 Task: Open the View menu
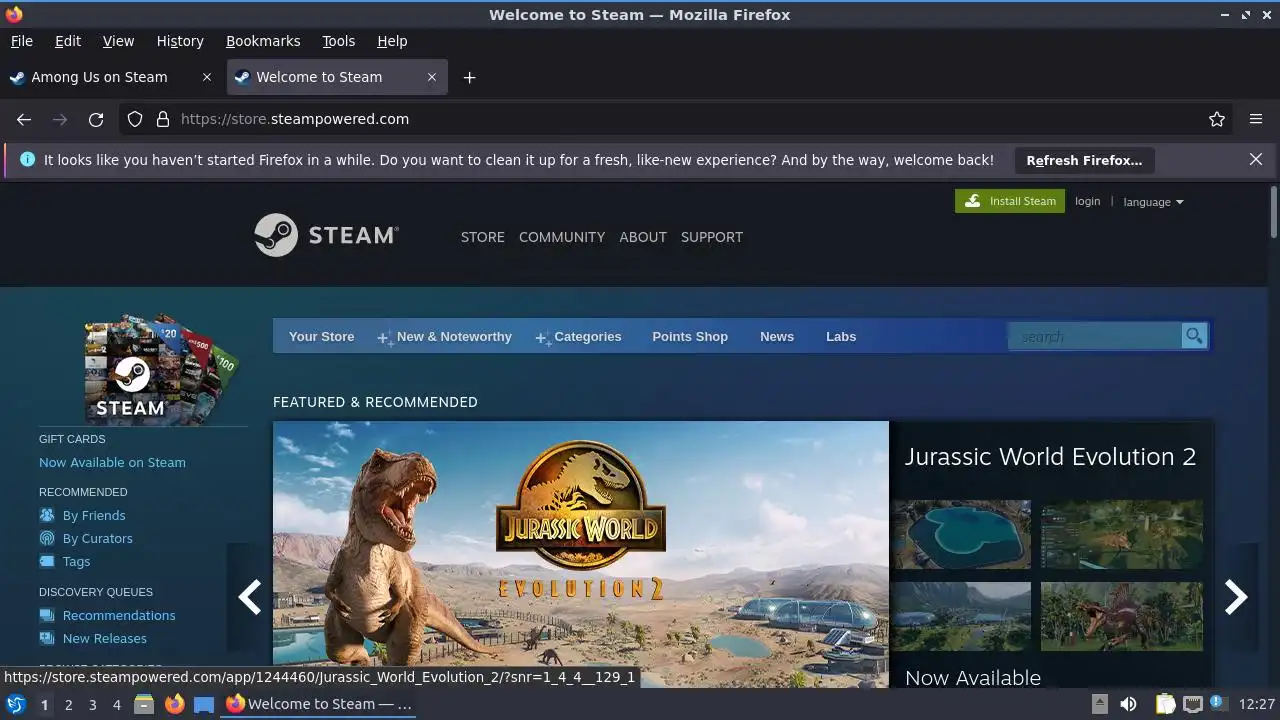[x=118, y=41]
